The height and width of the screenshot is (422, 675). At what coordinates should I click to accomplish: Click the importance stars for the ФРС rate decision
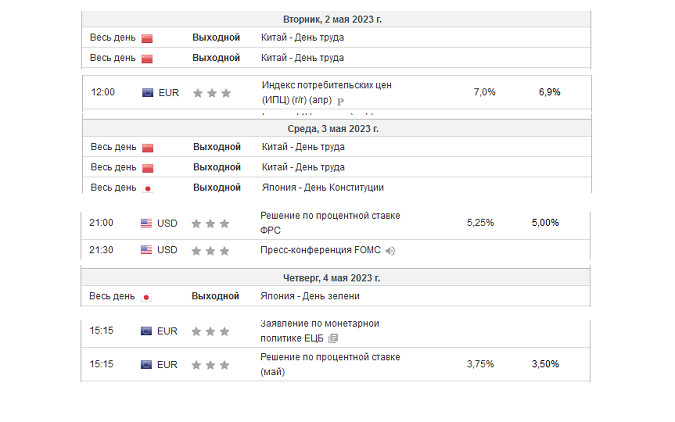211,223
